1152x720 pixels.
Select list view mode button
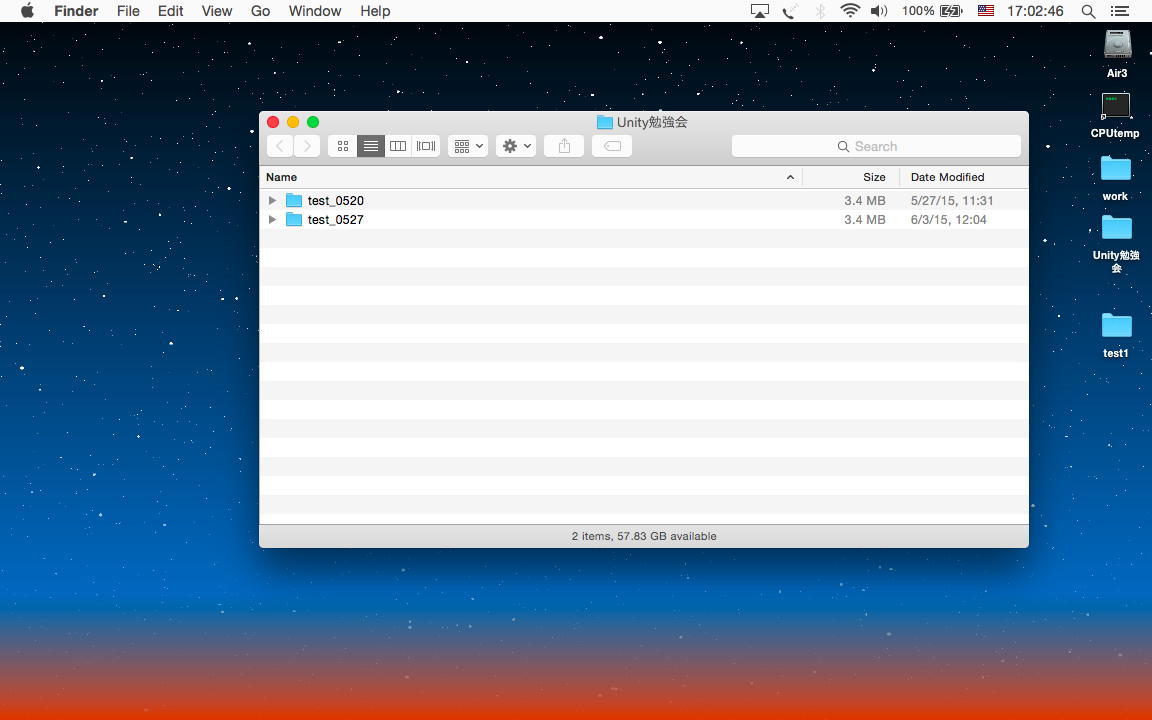[371, 146]
